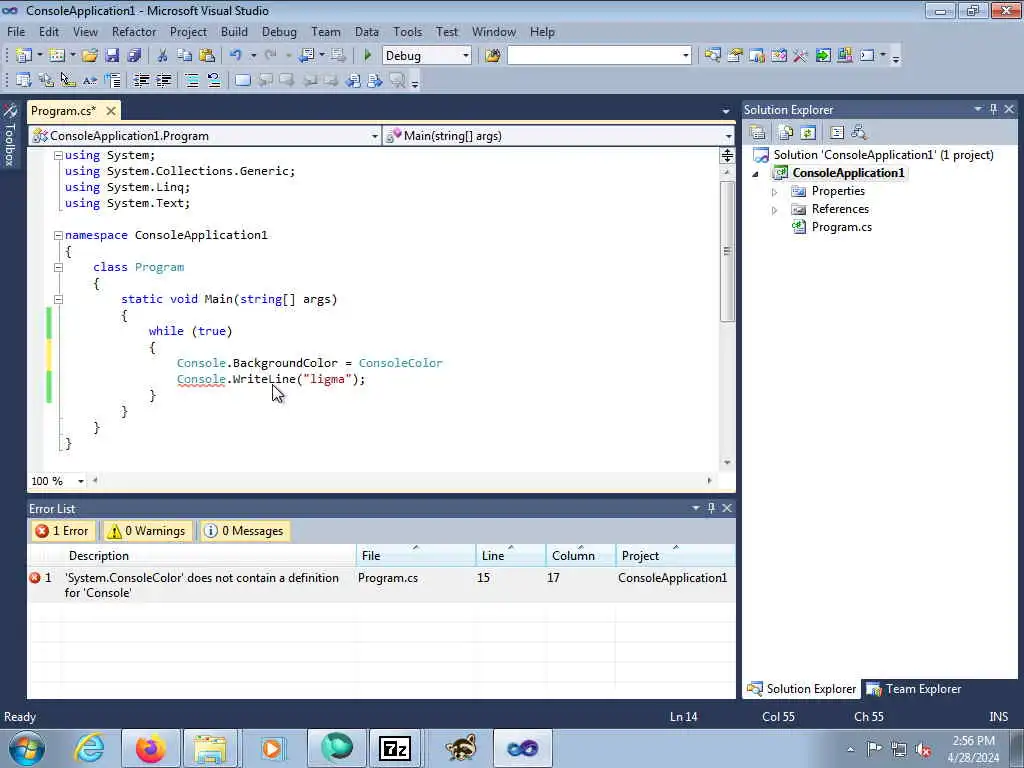Click the Find in Files icon
The width and height of the screenshot is (1024, 768).
click(x=493, y=56)
